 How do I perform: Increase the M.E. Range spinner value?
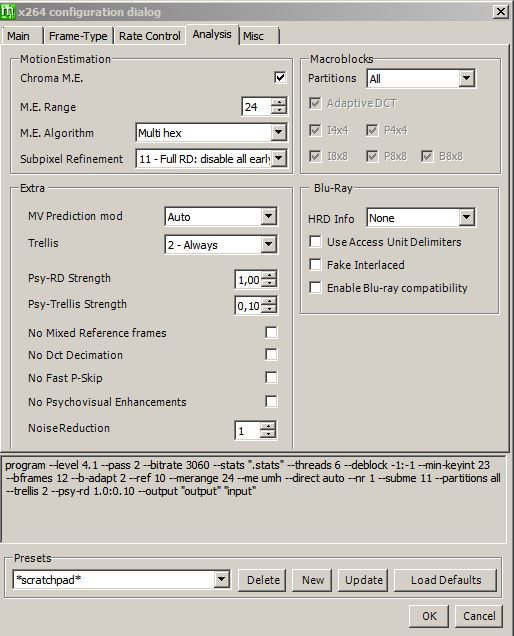tap(279, 102)
